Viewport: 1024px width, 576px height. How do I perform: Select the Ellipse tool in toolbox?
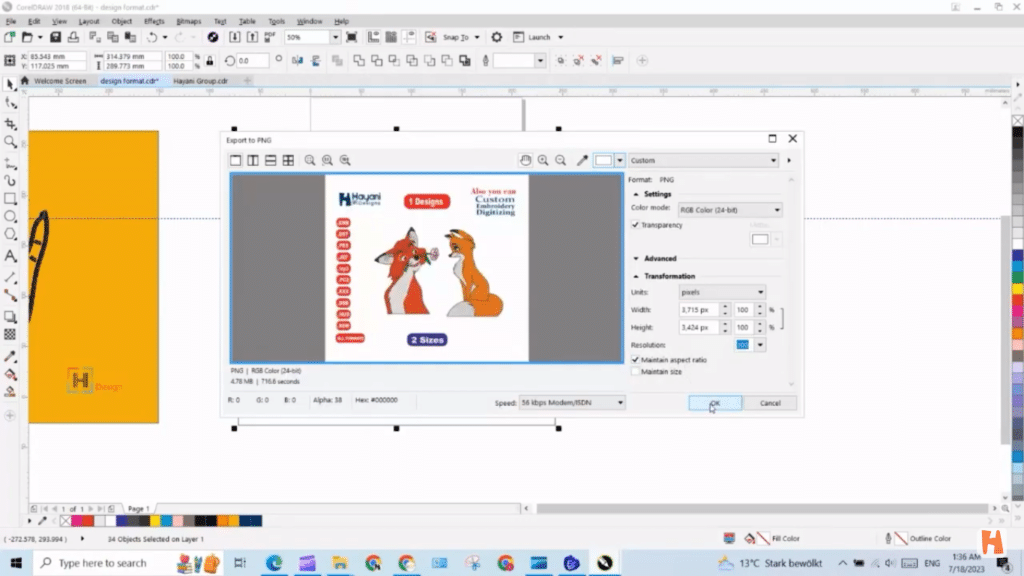(10, 217)
